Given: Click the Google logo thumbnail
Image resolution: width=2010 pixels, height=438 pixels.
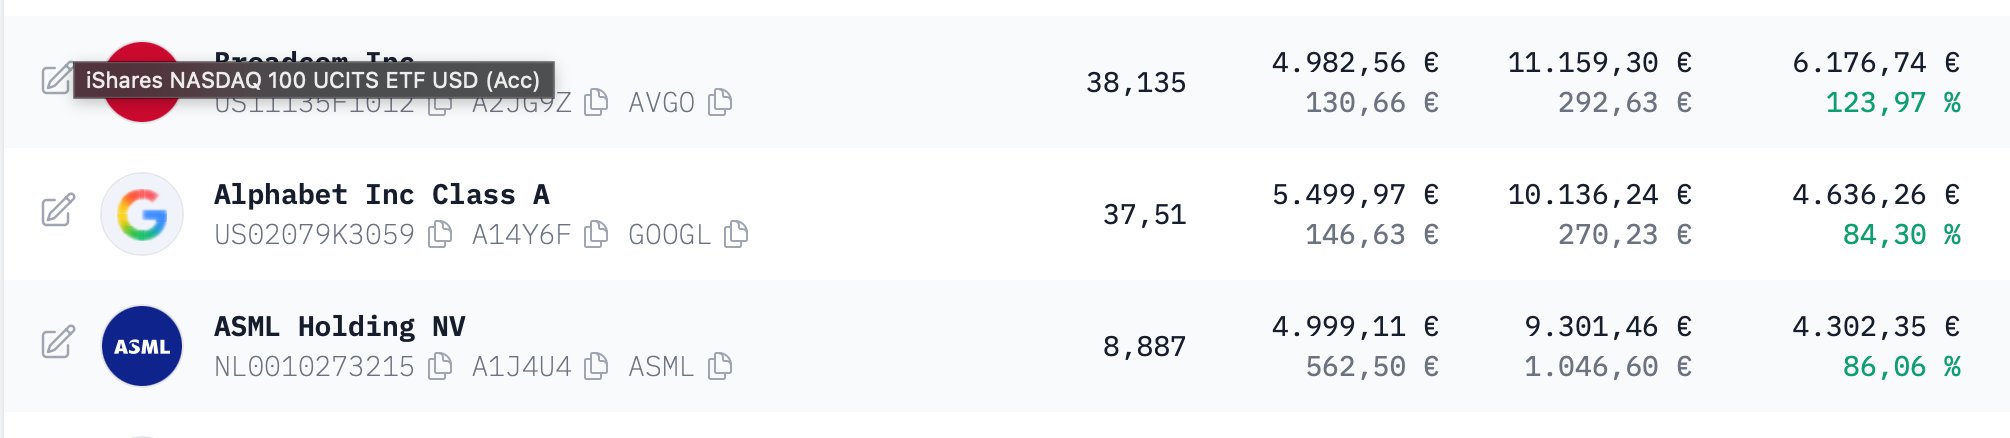Looking at the screenshot, I should (x=142, y=214).
